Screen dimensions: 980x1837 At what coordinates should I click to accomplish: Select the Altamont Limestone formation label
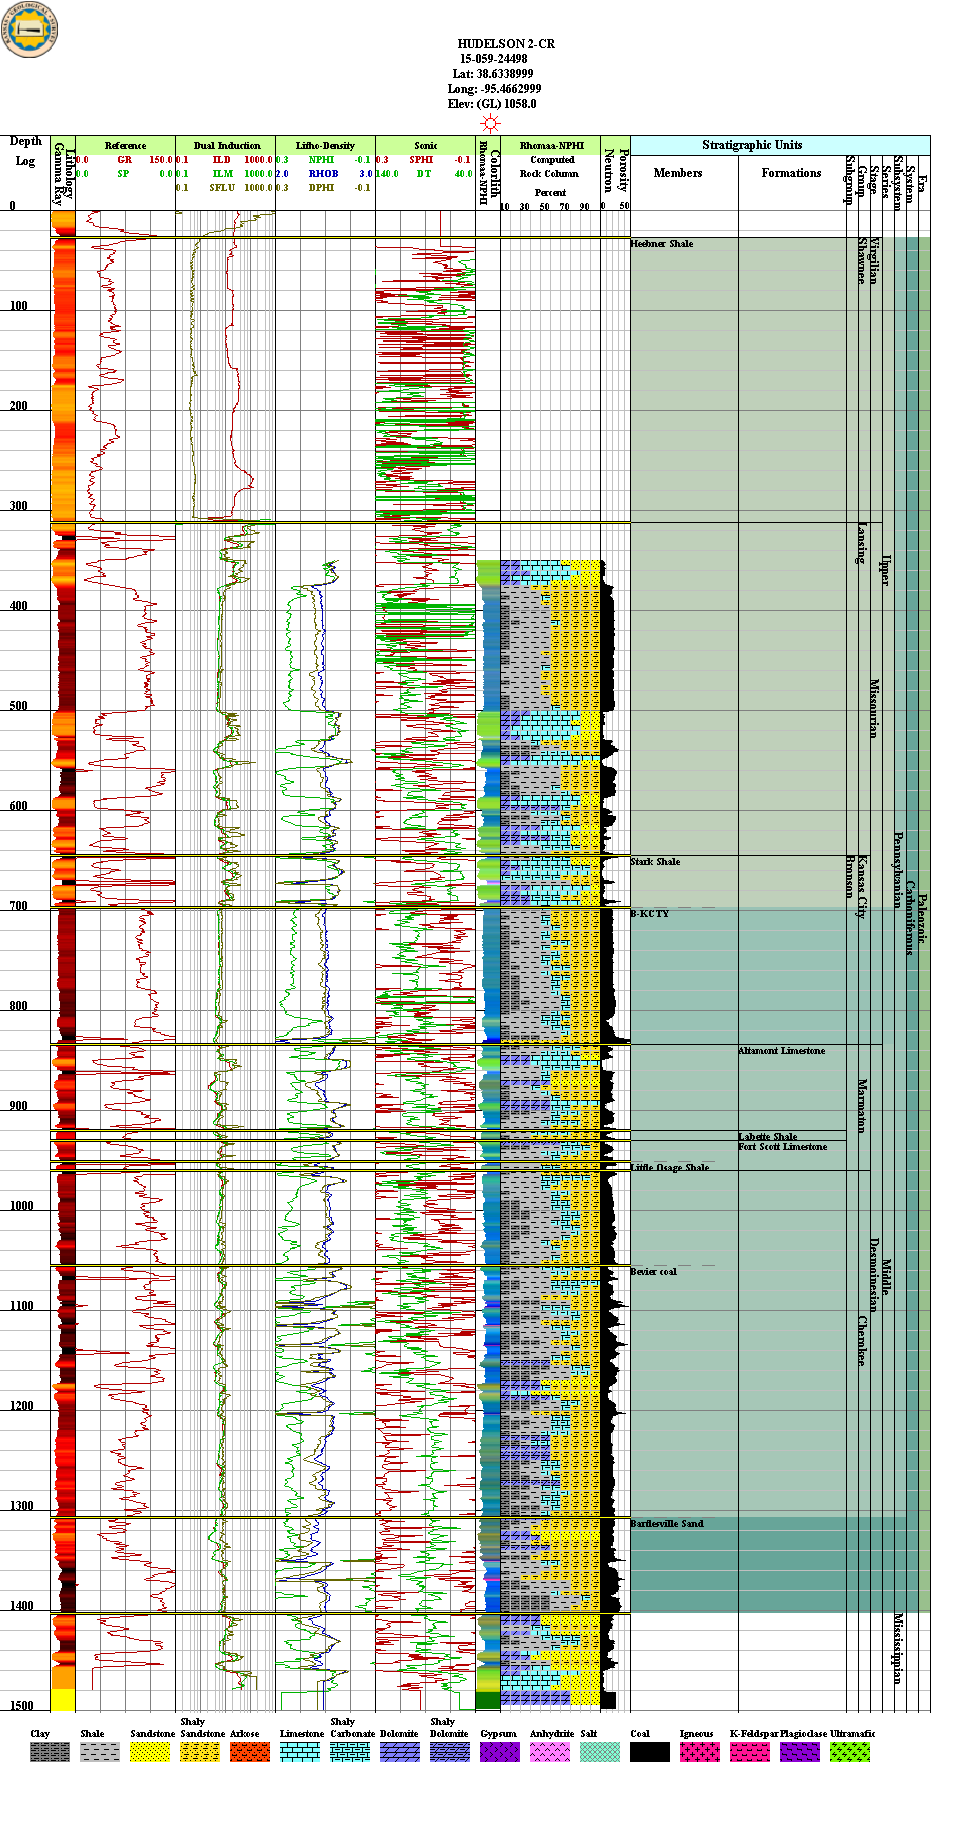(781, 1051)
